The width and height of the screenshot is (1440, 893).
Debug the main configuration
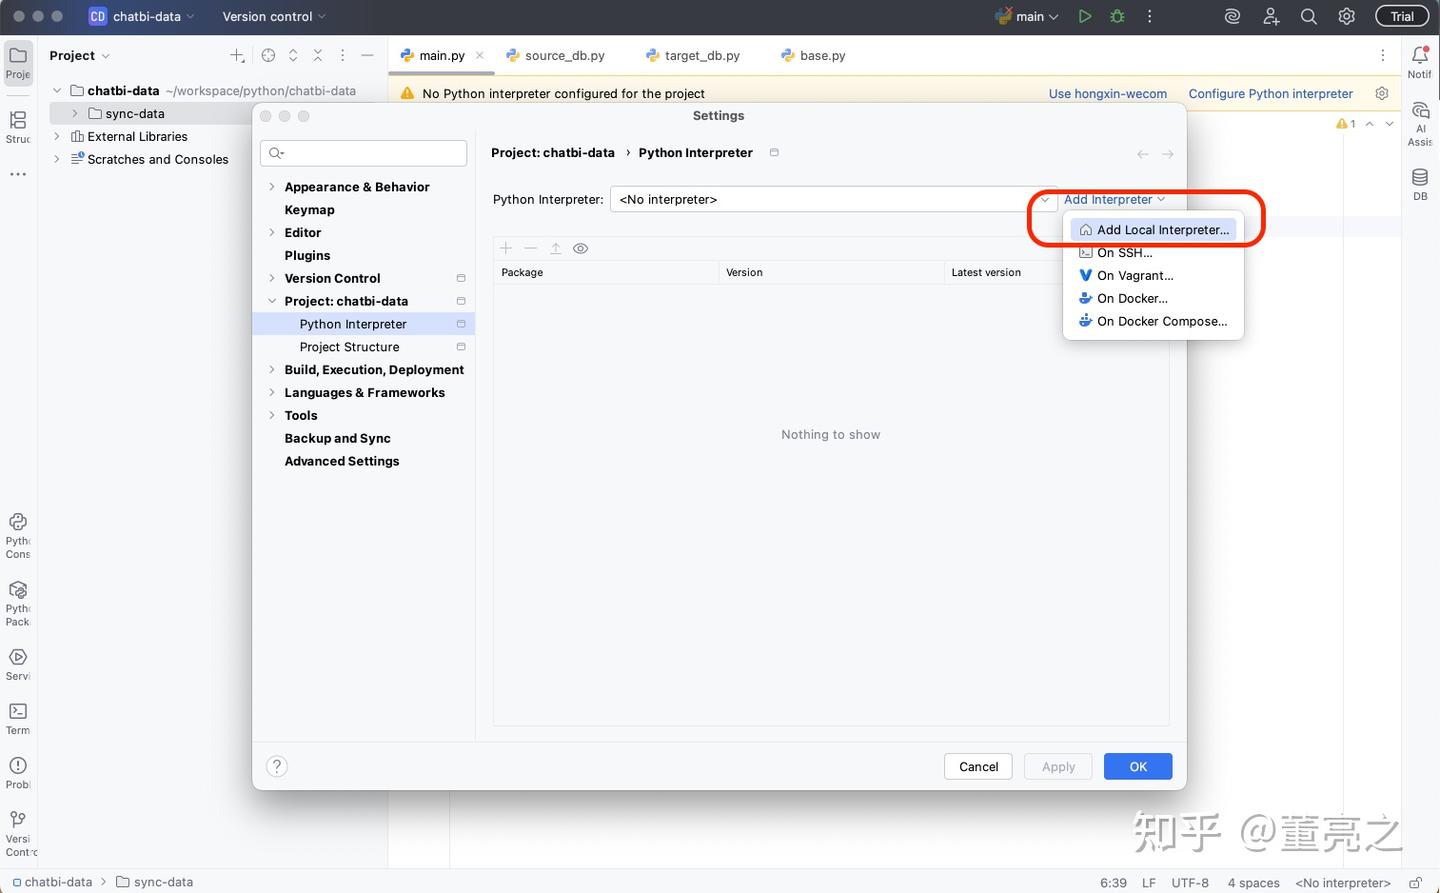click(x=1117, y=16)
